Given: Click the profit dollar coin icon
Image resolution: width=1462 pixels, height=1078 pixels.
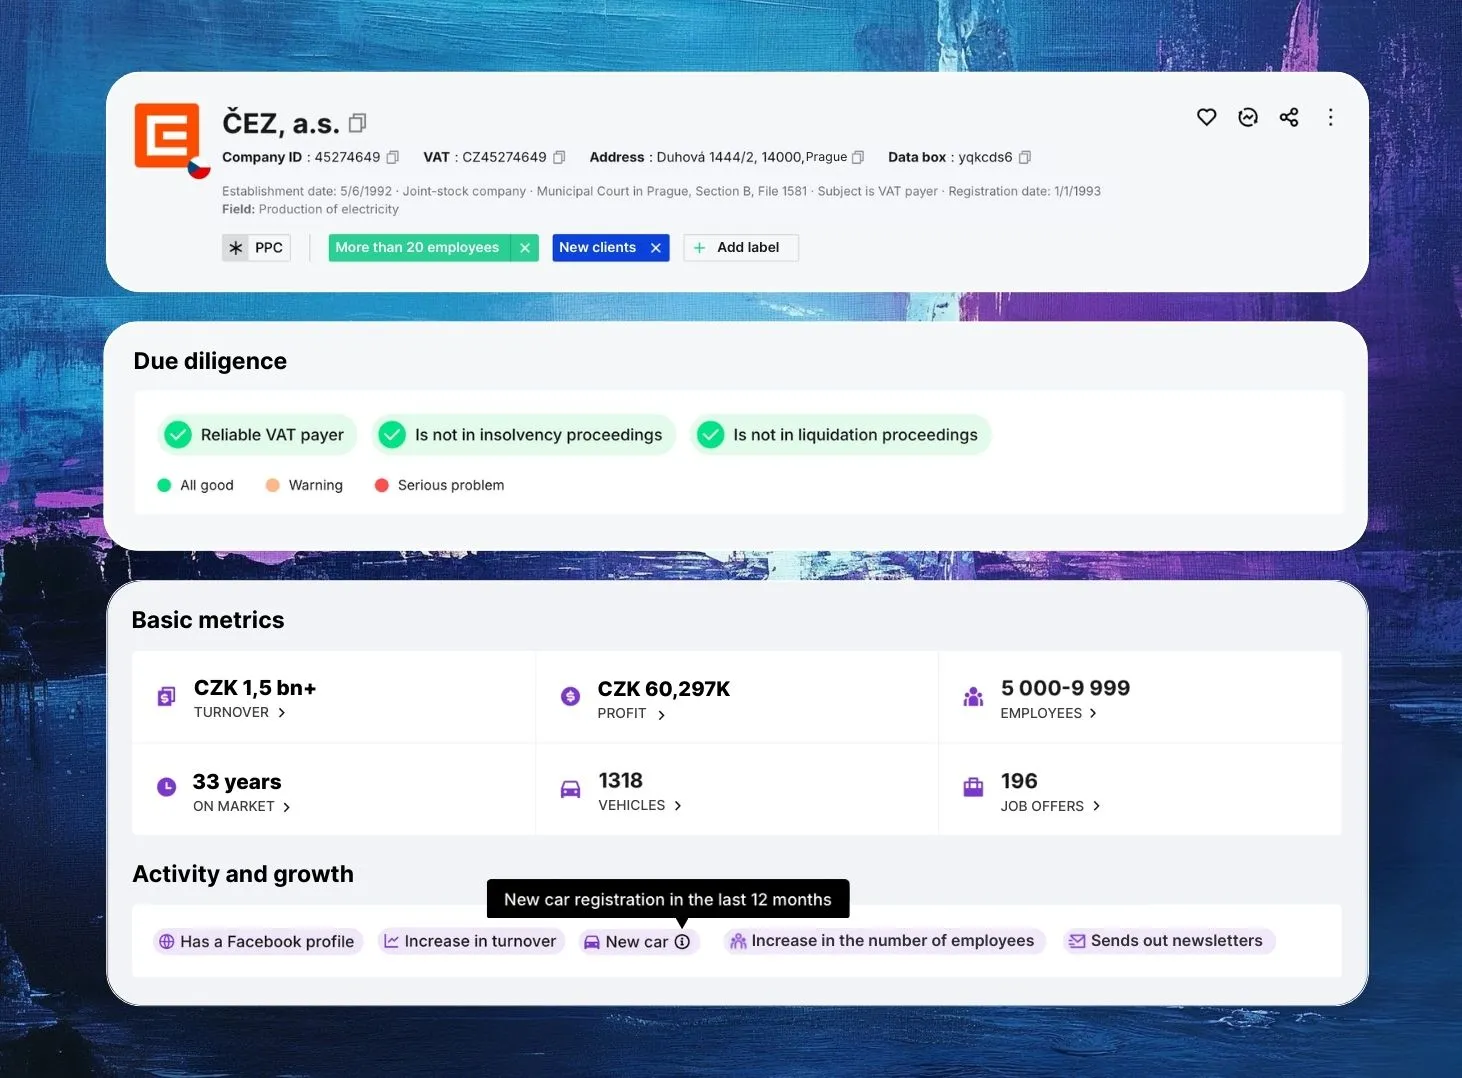Looking at the screenshot, I should (570, 696).
